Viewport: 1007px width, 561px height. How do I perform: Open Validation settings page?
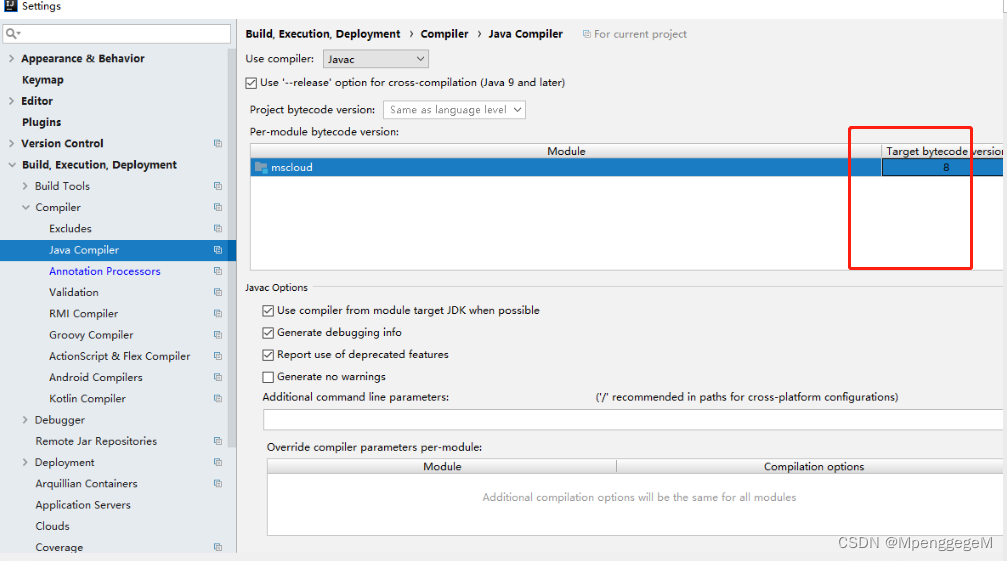pos(74,292)
